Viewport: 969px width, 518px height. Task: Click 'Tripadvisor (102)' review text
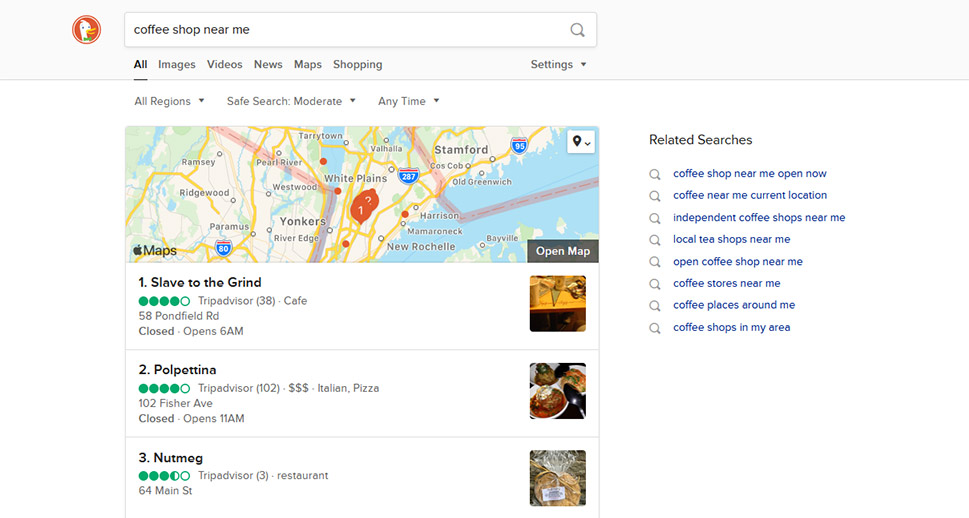pyautogui.click(x=239, y=388)
